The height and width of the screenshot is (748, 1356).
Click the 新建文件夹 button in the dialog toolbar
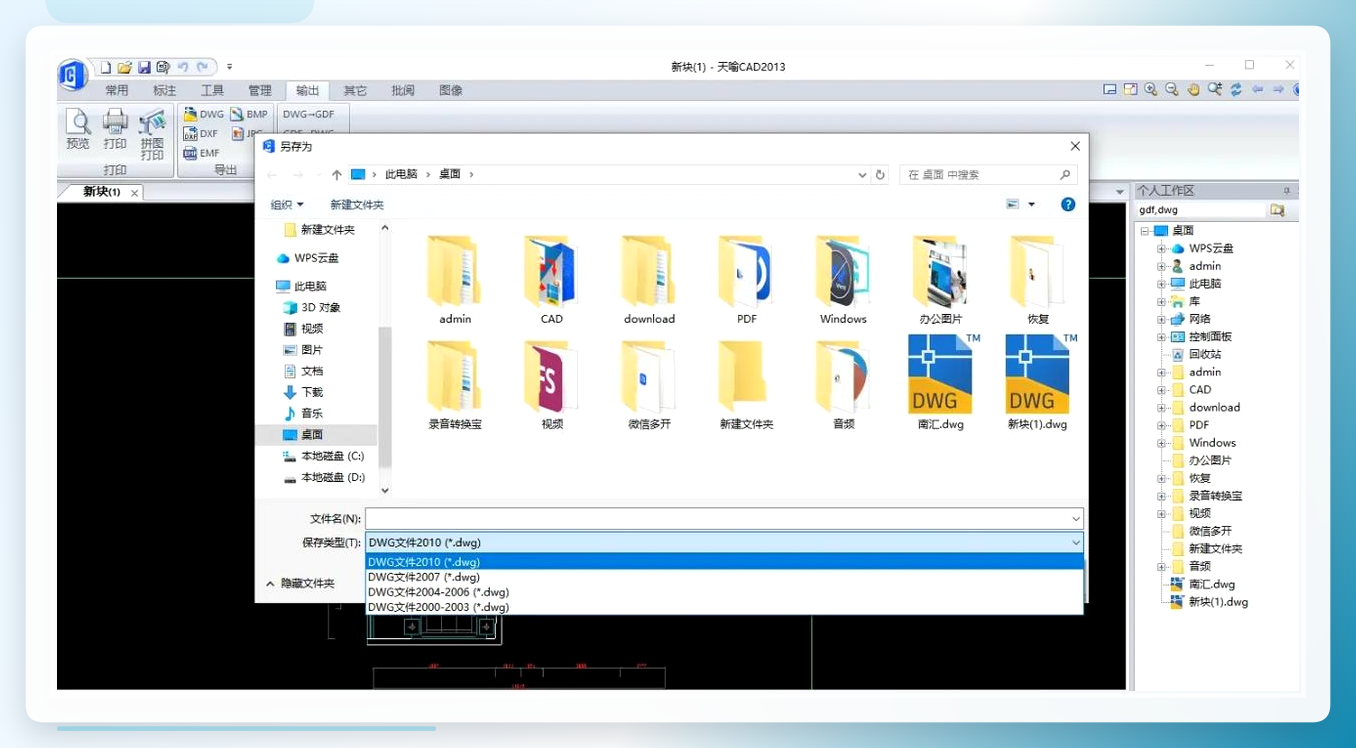[x=357, y=205]
